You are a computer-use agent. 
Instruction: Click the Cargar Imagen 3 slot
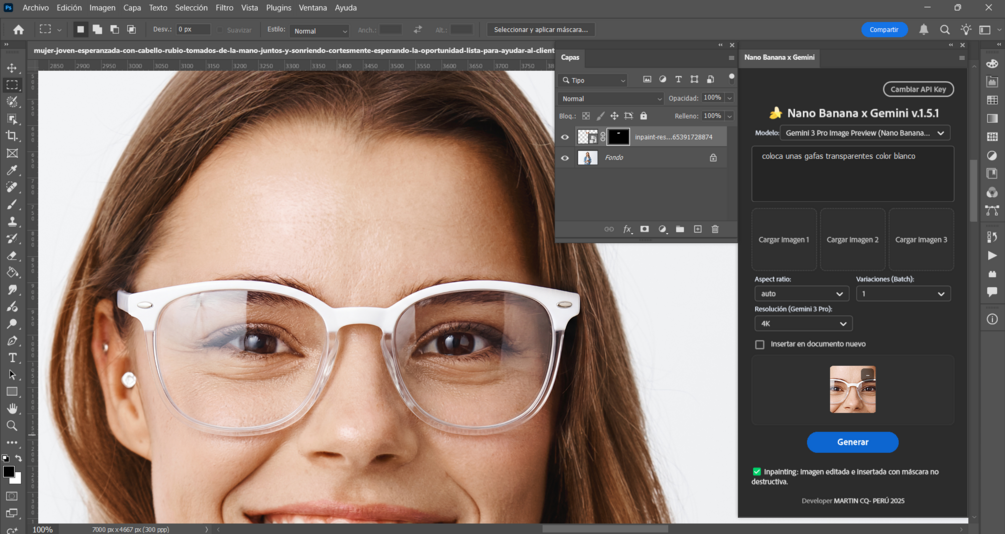click(921, 239)
